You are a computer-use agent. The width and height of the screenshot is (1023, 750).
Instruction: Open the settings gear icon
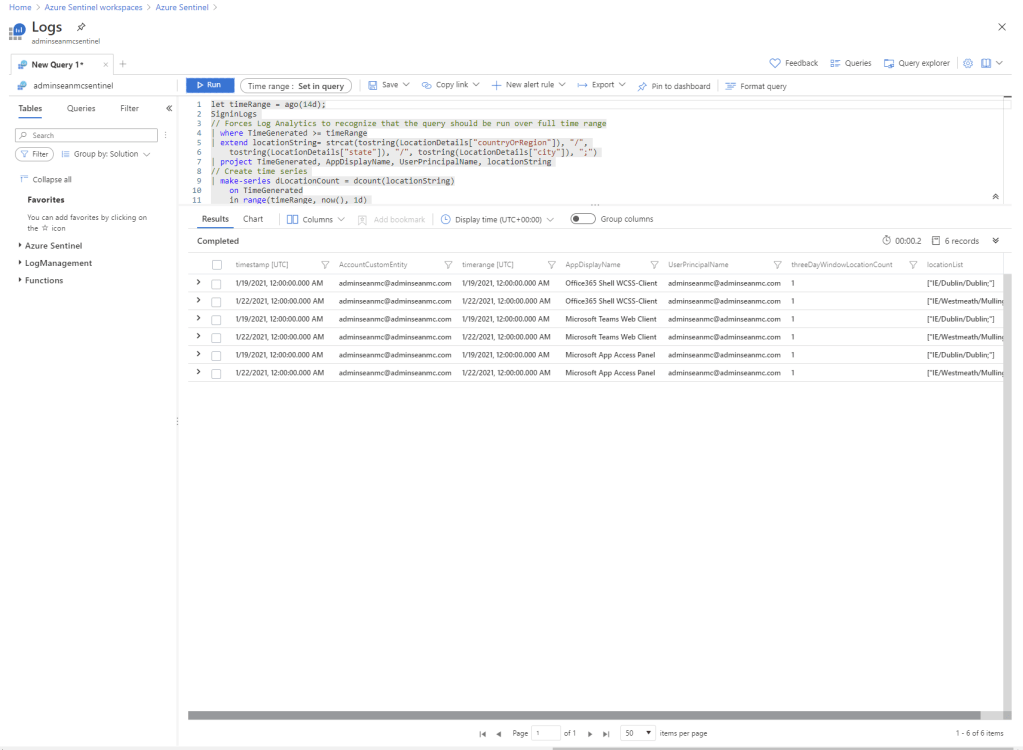point(968,63)
